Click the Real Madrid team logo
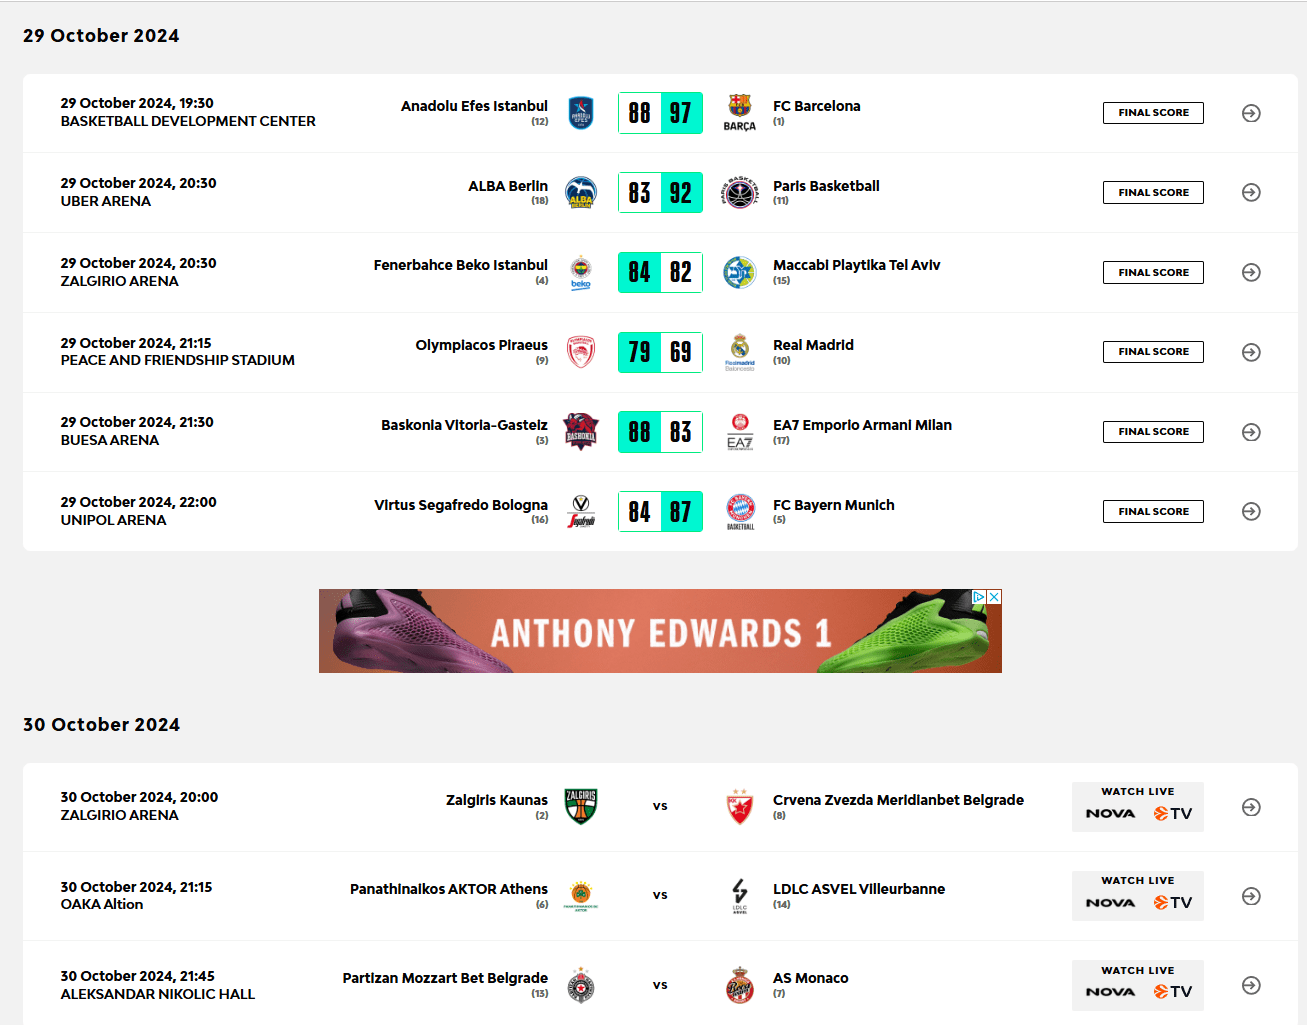 [740, 350]
